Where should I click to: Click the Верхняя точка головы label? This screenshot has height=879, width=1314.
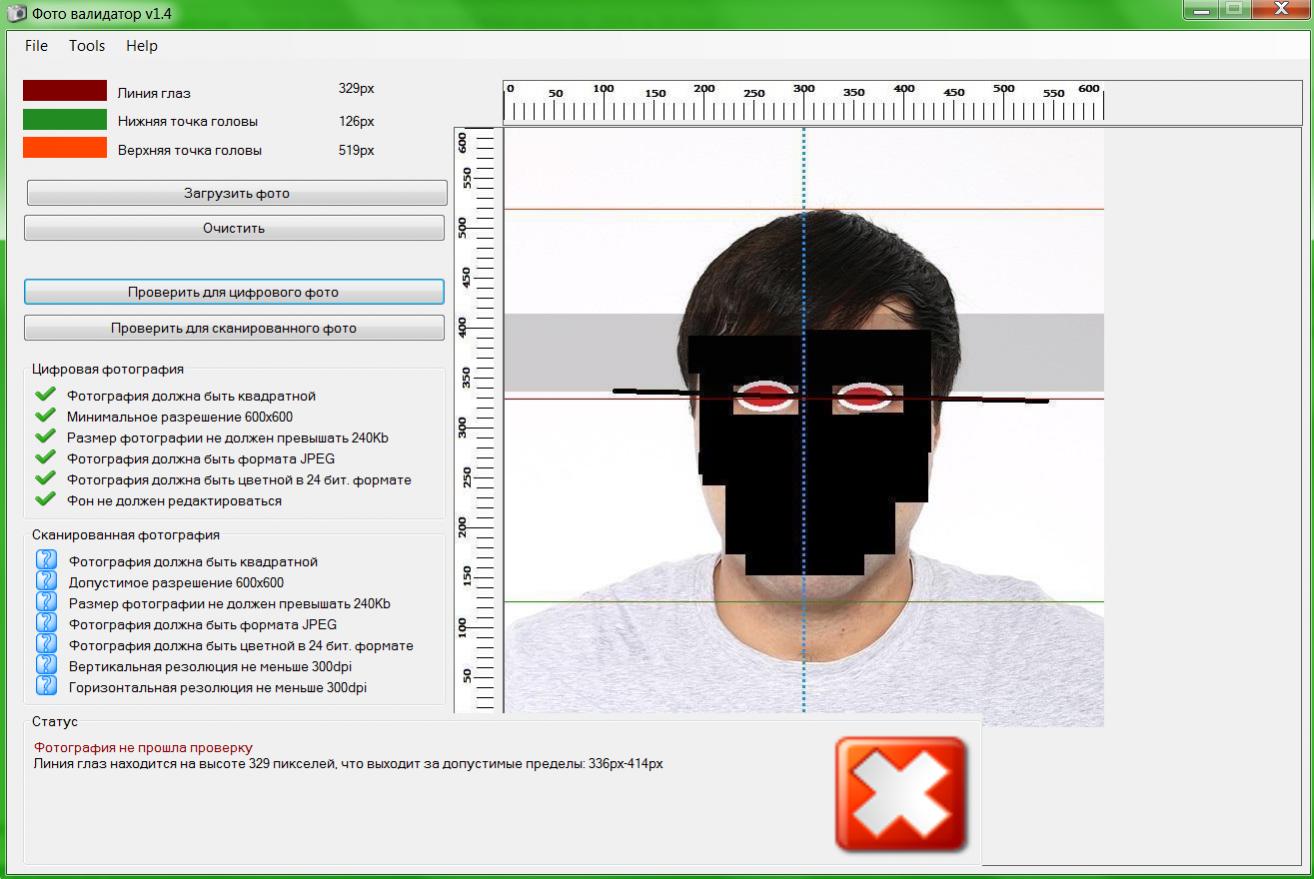[x=189, y=150]
